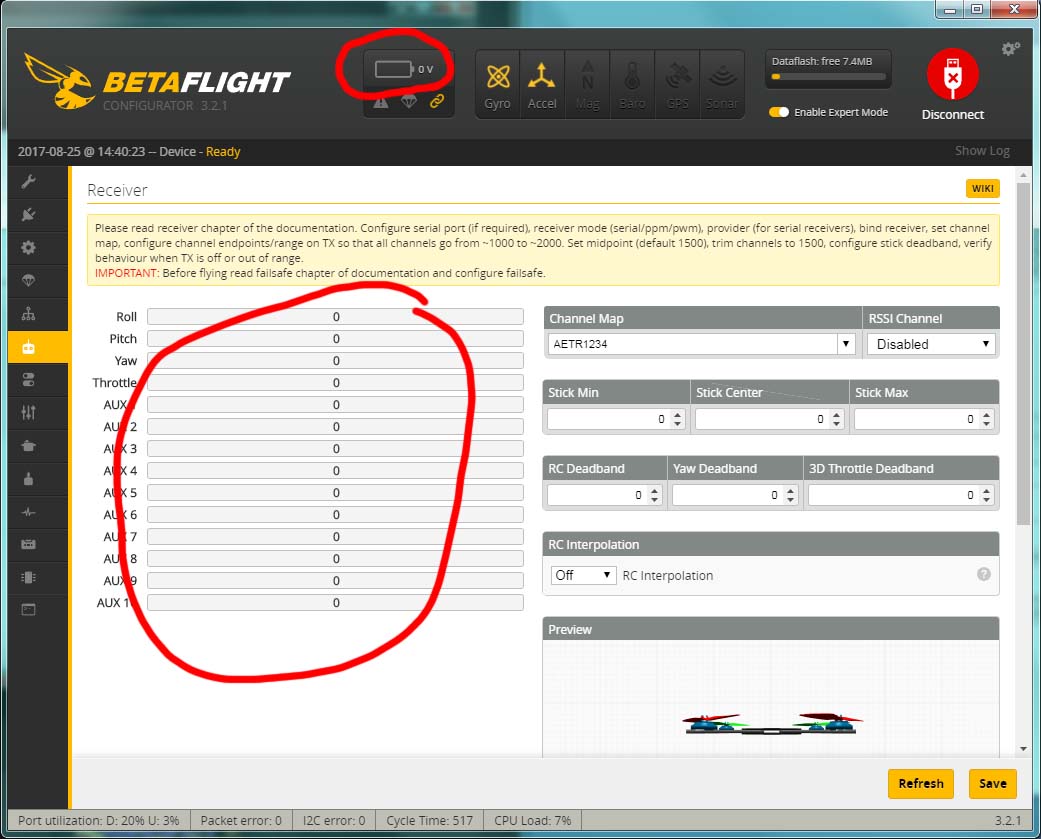This screenshot has width=1041, height=839.
Task: Open the RSSI Channel dropdown
Action: click(x=930, y=344)
